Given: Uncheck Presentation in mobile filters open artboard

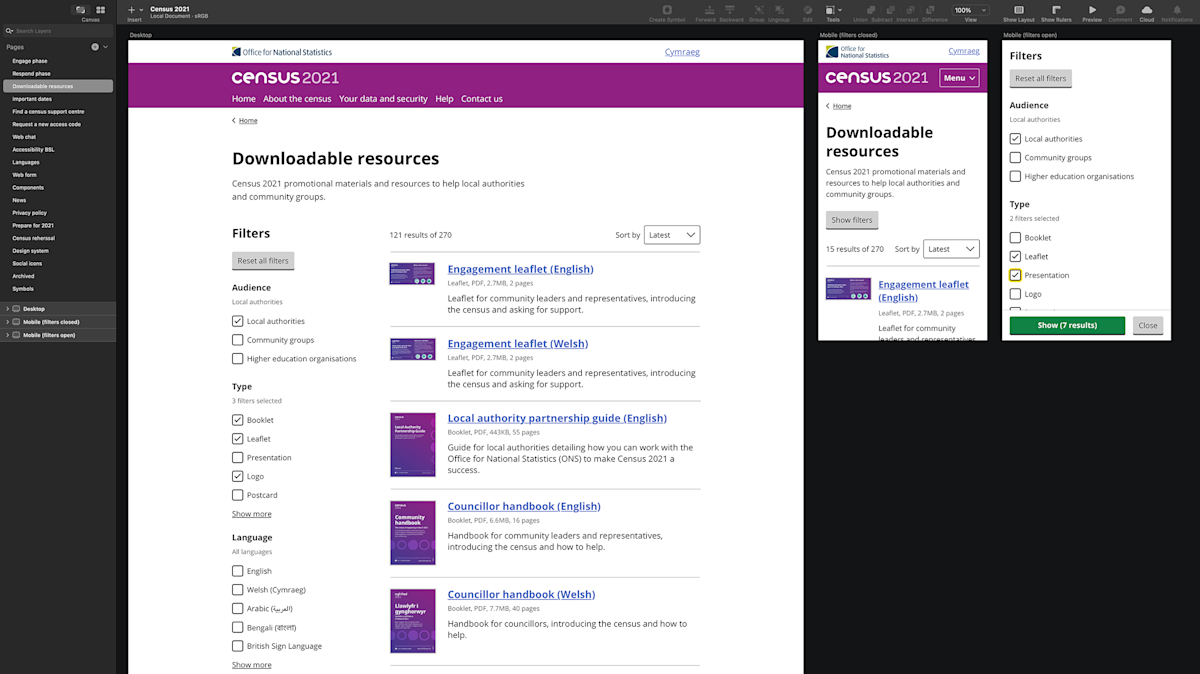Looking at the screenshot, I should [x=1015, y=275].
